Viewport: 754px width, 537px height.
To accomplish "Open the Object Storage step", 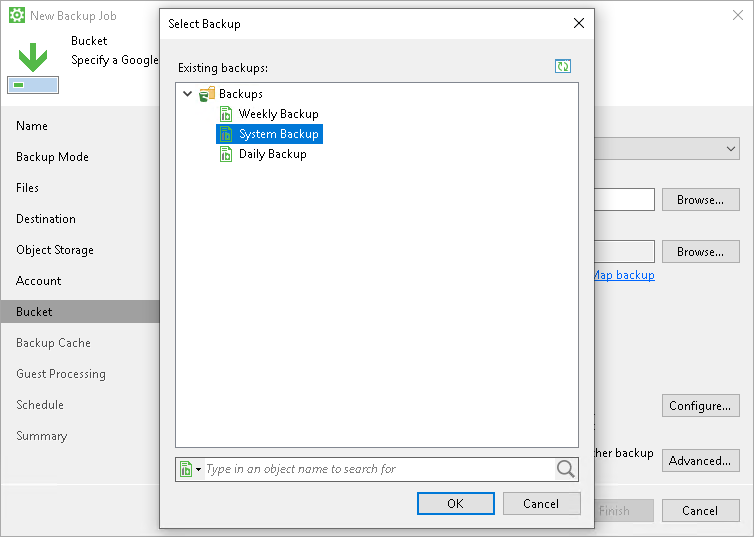I will tap(55, 250).
